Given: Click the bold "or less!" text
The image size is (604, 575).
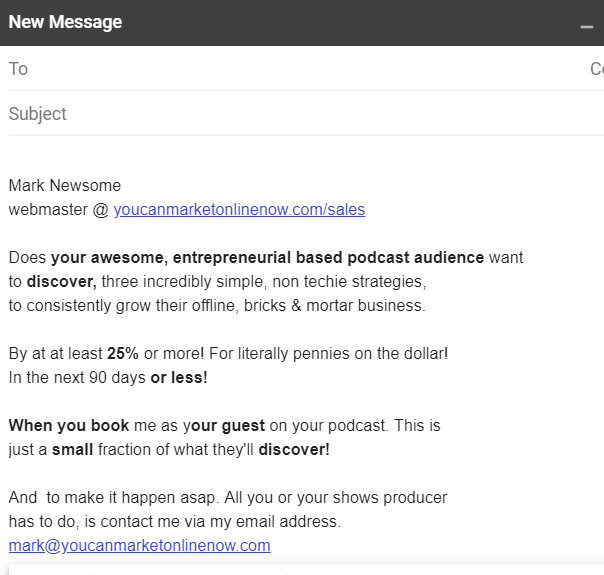Looking at the screenshot, I should (x=178, y=378).
